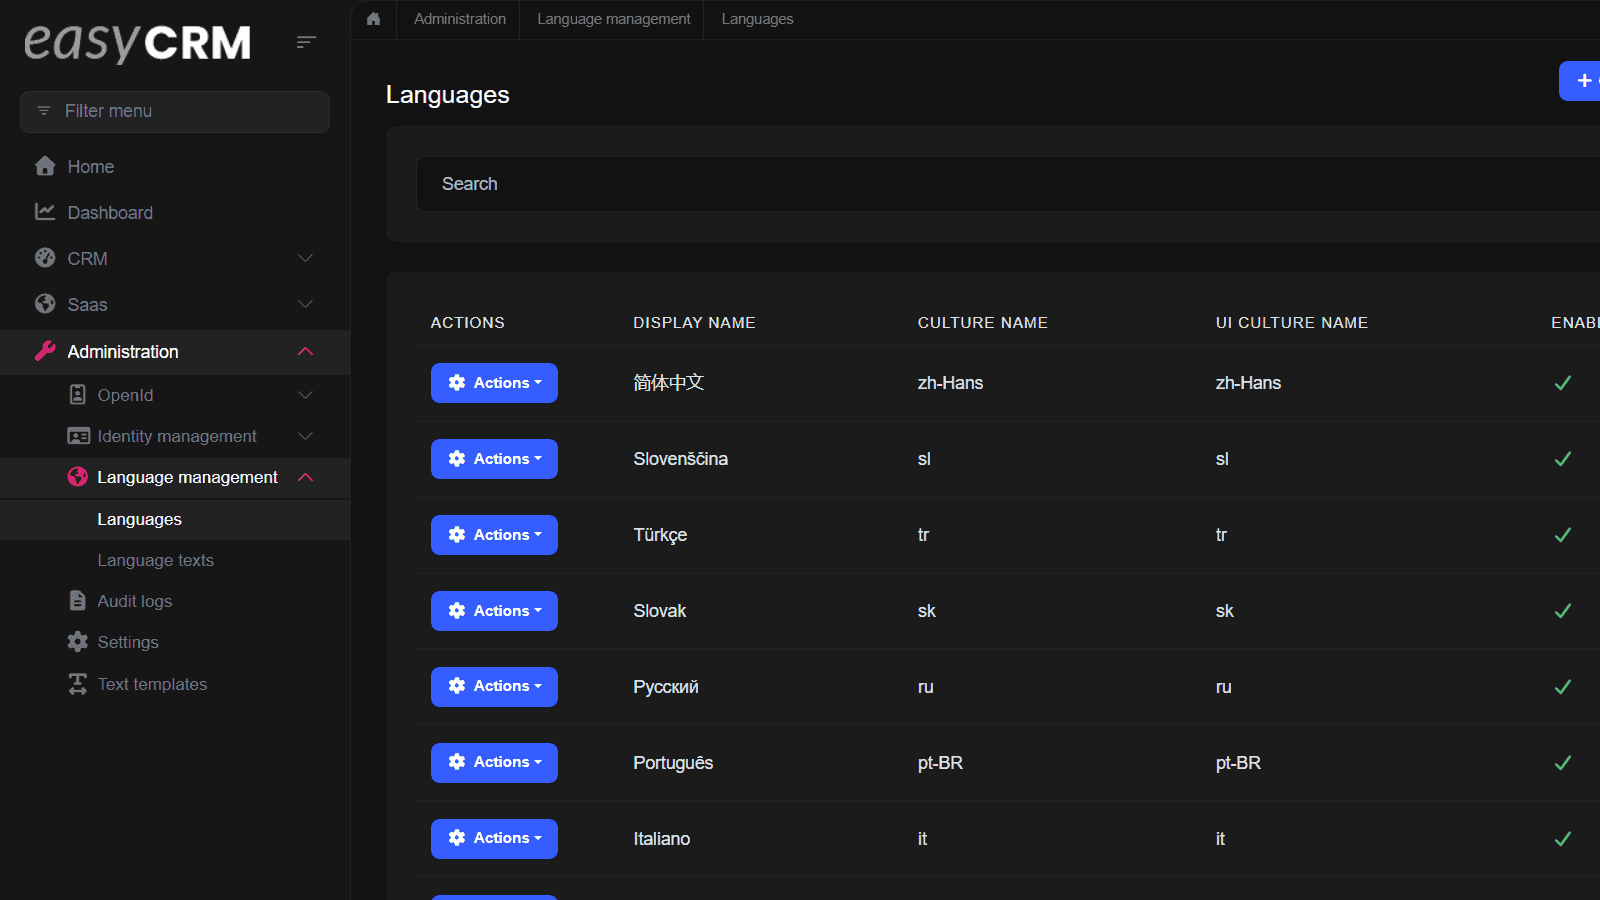Click the pt-BR culture name cell

pos(940,763)
